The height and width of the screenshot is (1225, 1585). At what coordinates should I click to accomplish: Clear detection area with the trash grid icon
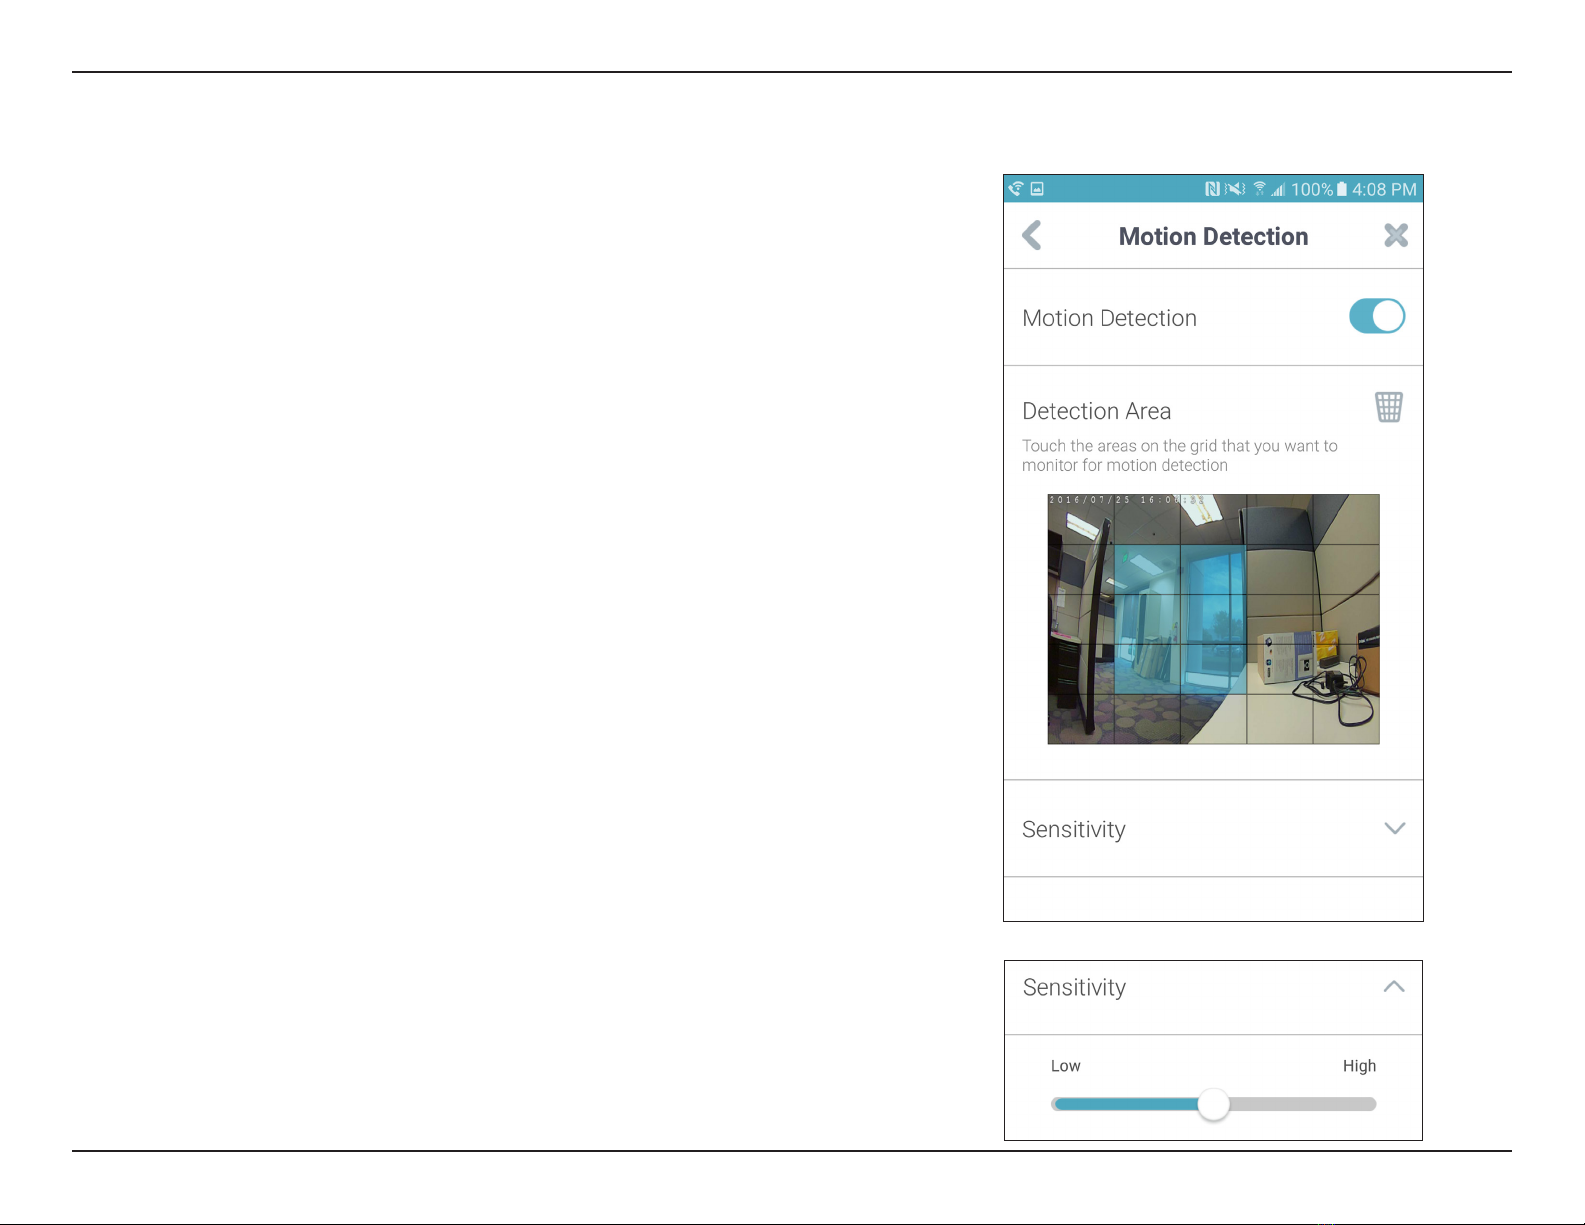click(x=1389, y=407)
